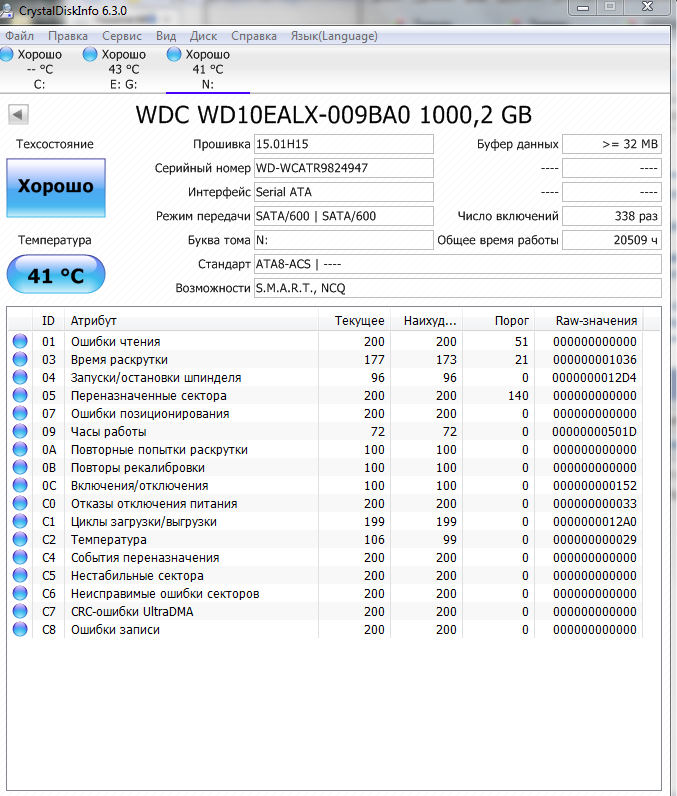The width and height of the screenshot is (677, 796).
Task: Click the buffer size field >= 32 MB
Action: pyautogui.click(x=612, y=144)
